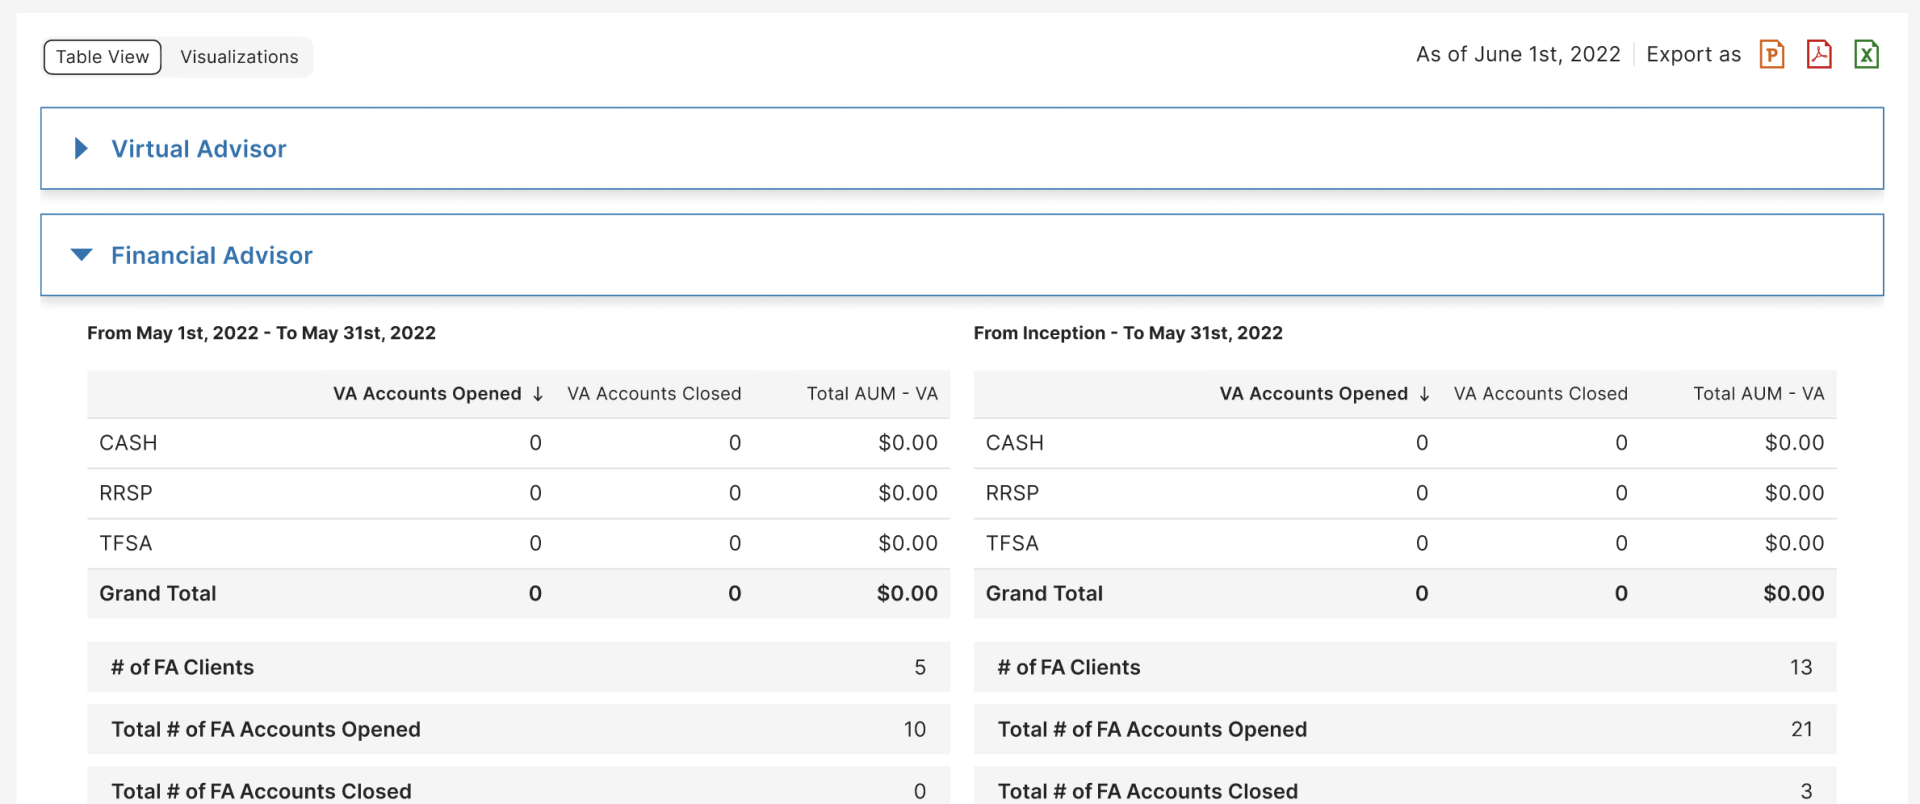
Task: Switch to Table View tab
Action: coord(102,57)
